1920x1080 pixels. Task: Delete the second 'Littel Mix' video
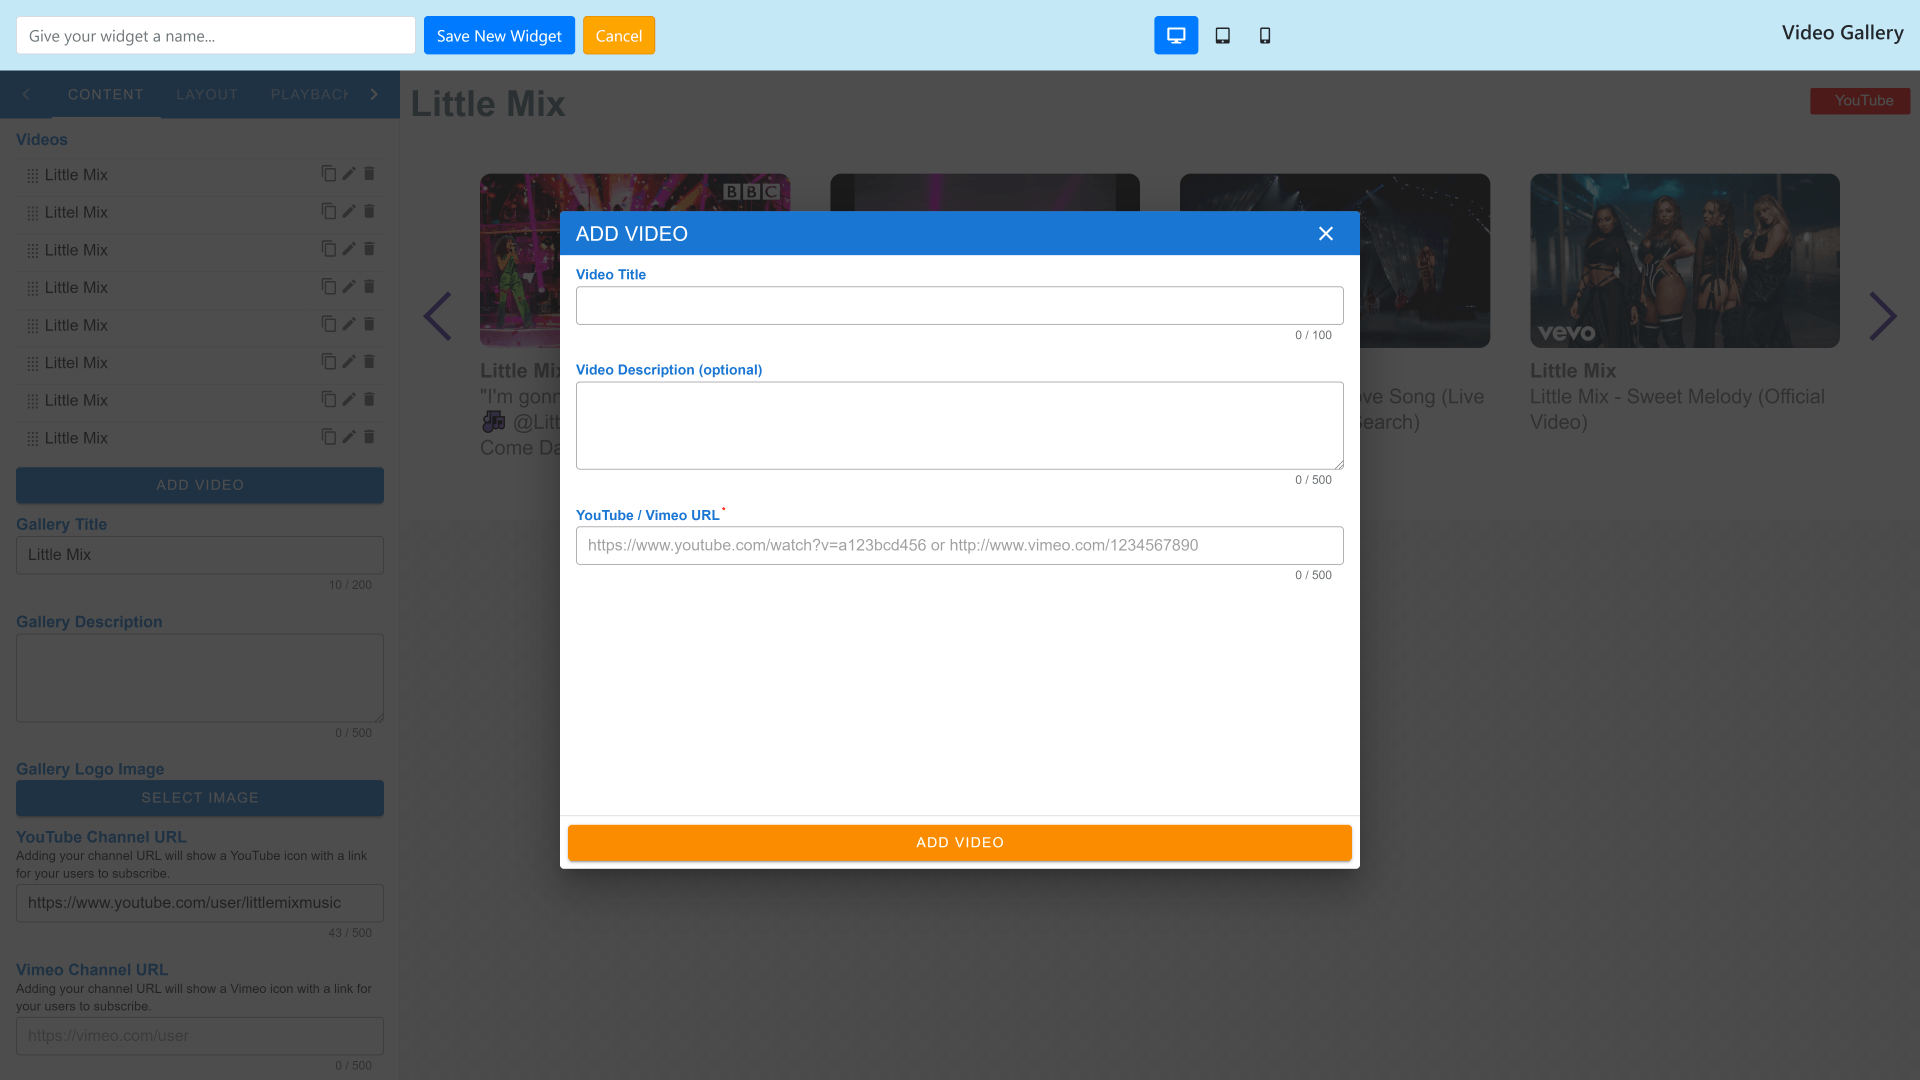(x=369, y=362)
